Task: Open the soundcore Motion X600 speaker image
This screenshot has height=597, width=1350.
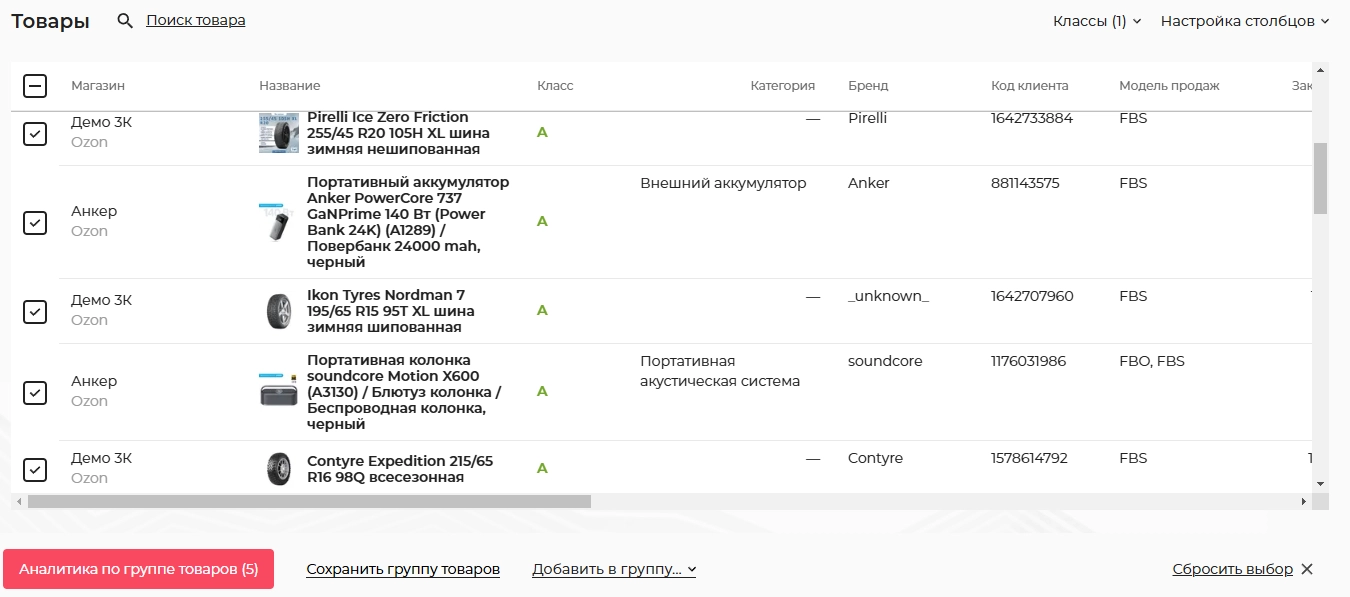Action: (x=279, y=391)
